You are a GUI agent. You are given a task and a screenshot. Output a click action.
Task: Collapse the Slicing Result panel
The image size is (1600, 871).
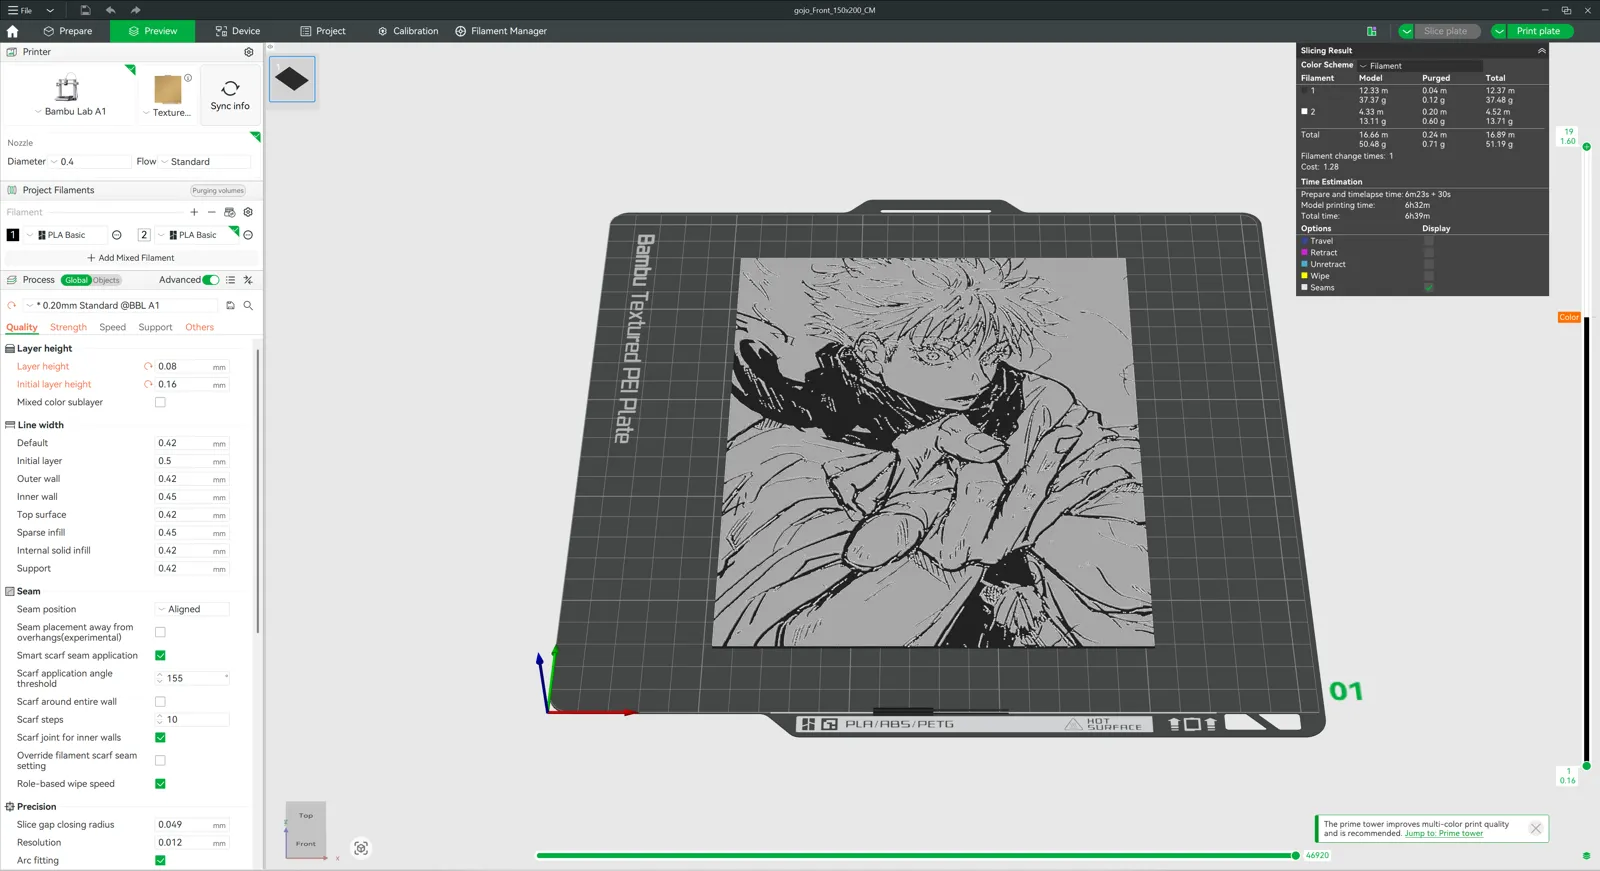coord(1541,50)
